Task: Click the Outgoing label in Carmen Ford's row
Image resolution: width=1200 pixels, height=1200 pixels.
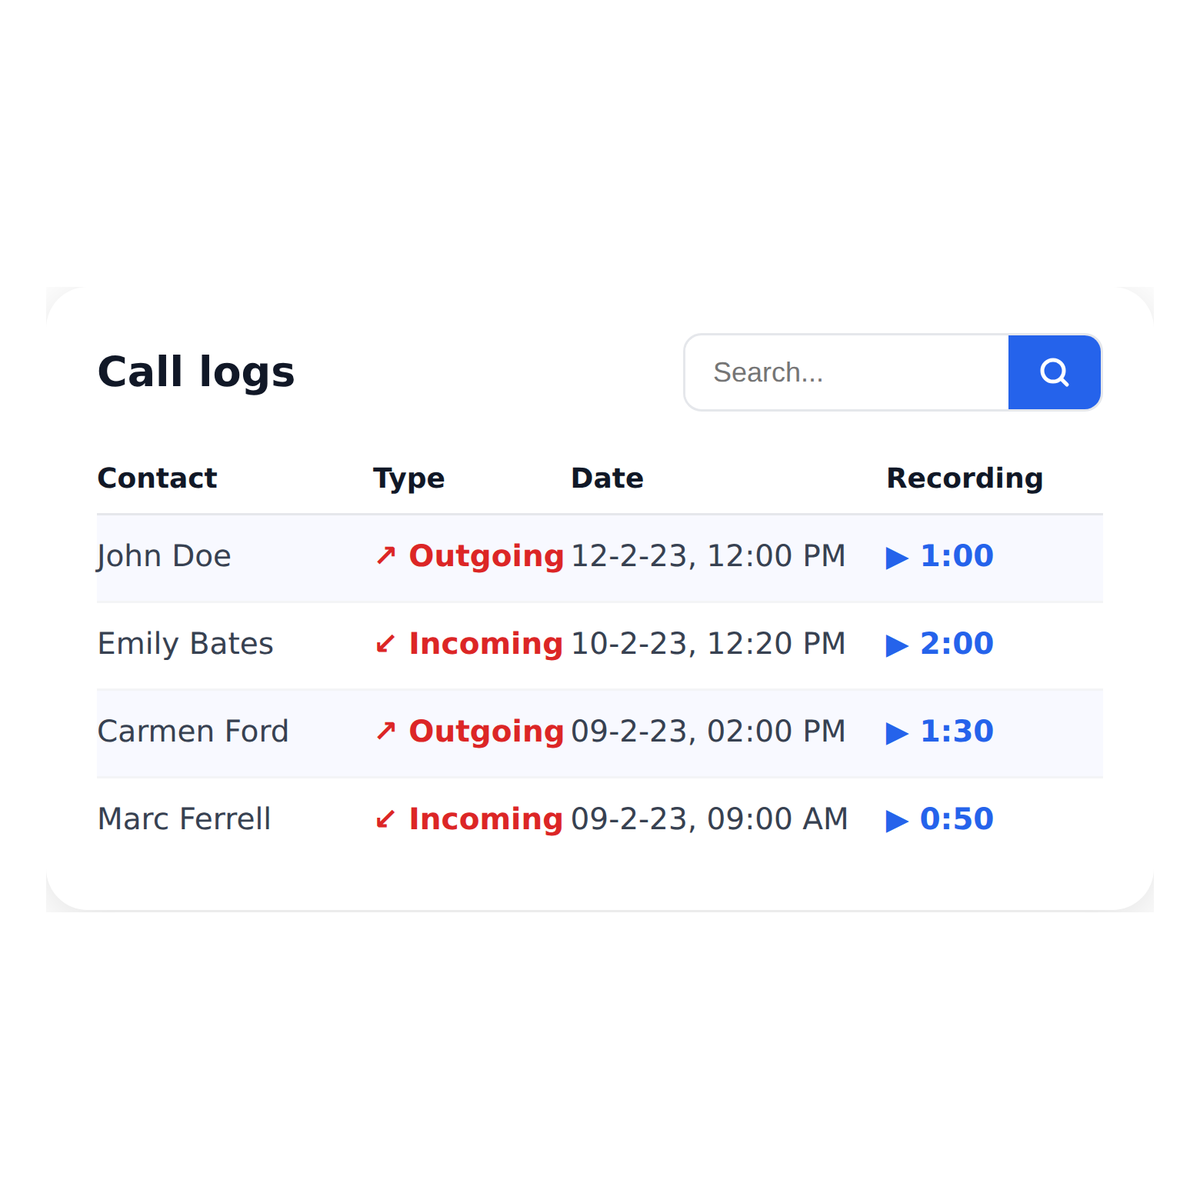Action: tap(487, 733)
